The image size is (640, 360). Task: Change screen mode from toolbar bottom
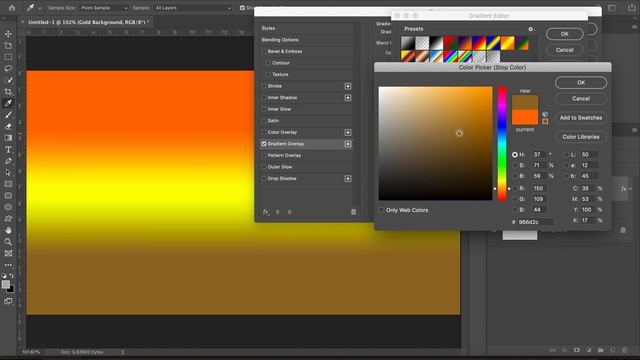tap(8, 301)
